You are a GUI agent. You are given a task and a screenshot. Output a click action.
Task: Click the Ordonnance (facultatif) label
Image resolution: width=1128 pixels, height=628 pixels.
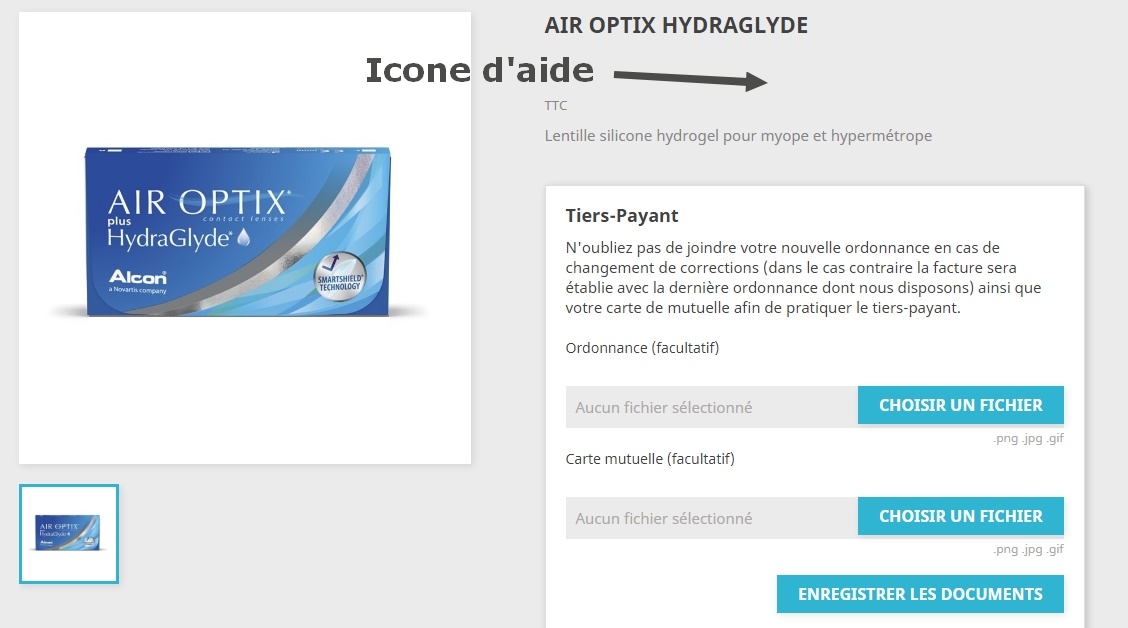(x=642, y=348)
